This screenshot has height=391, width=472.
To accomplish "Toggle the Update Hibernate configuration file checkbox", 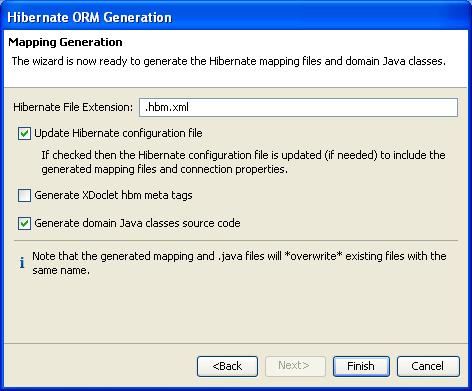I will pos(24,134).
